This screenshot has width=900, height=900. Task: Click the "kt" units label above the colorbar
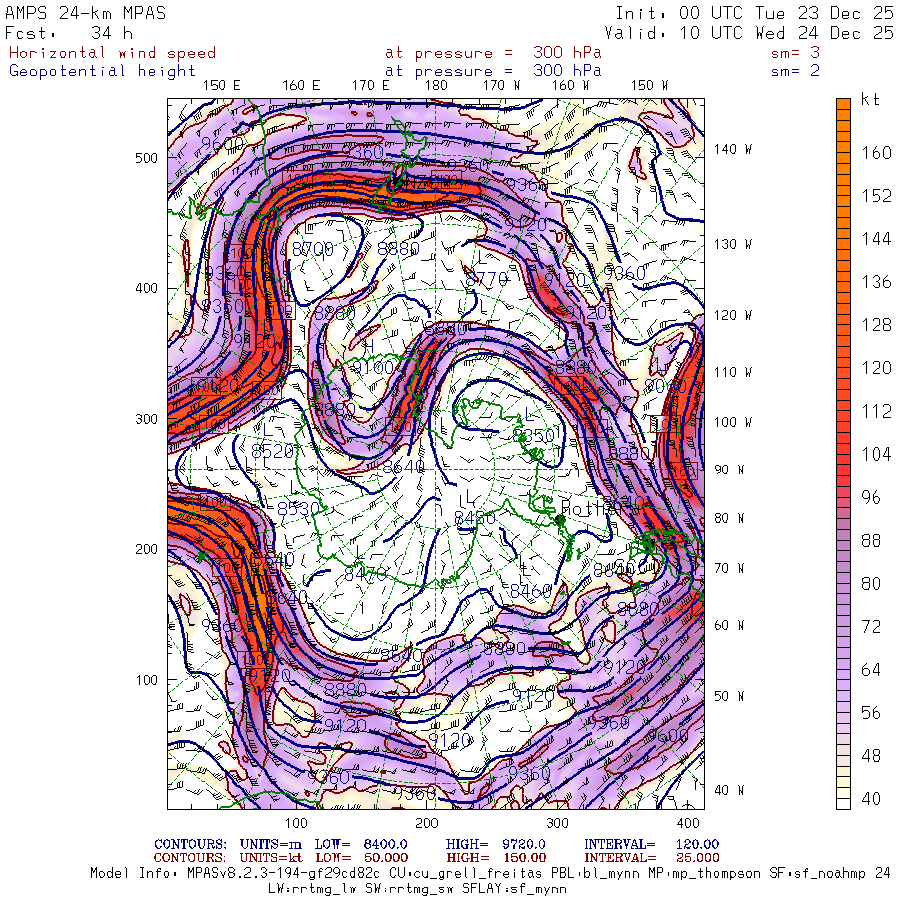point(870,99)
